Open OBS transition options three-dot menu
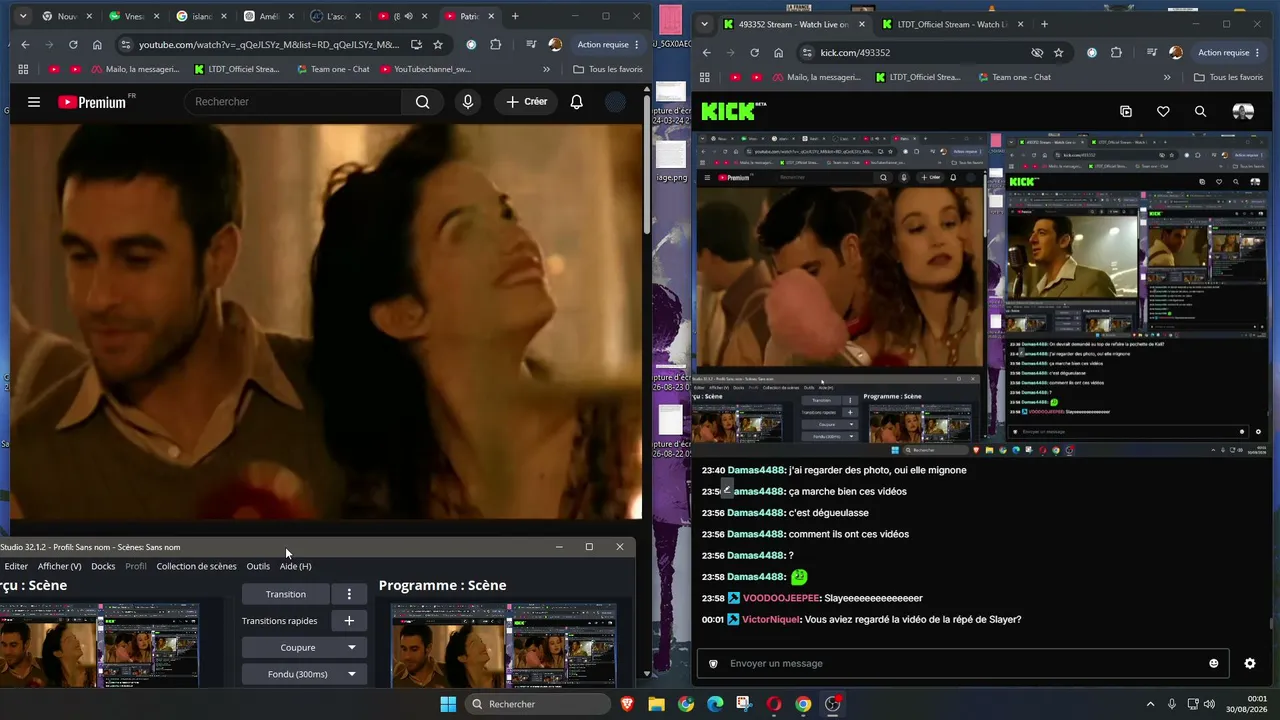The width and height of the screenshot is (1280, 720). coord(349,594)
